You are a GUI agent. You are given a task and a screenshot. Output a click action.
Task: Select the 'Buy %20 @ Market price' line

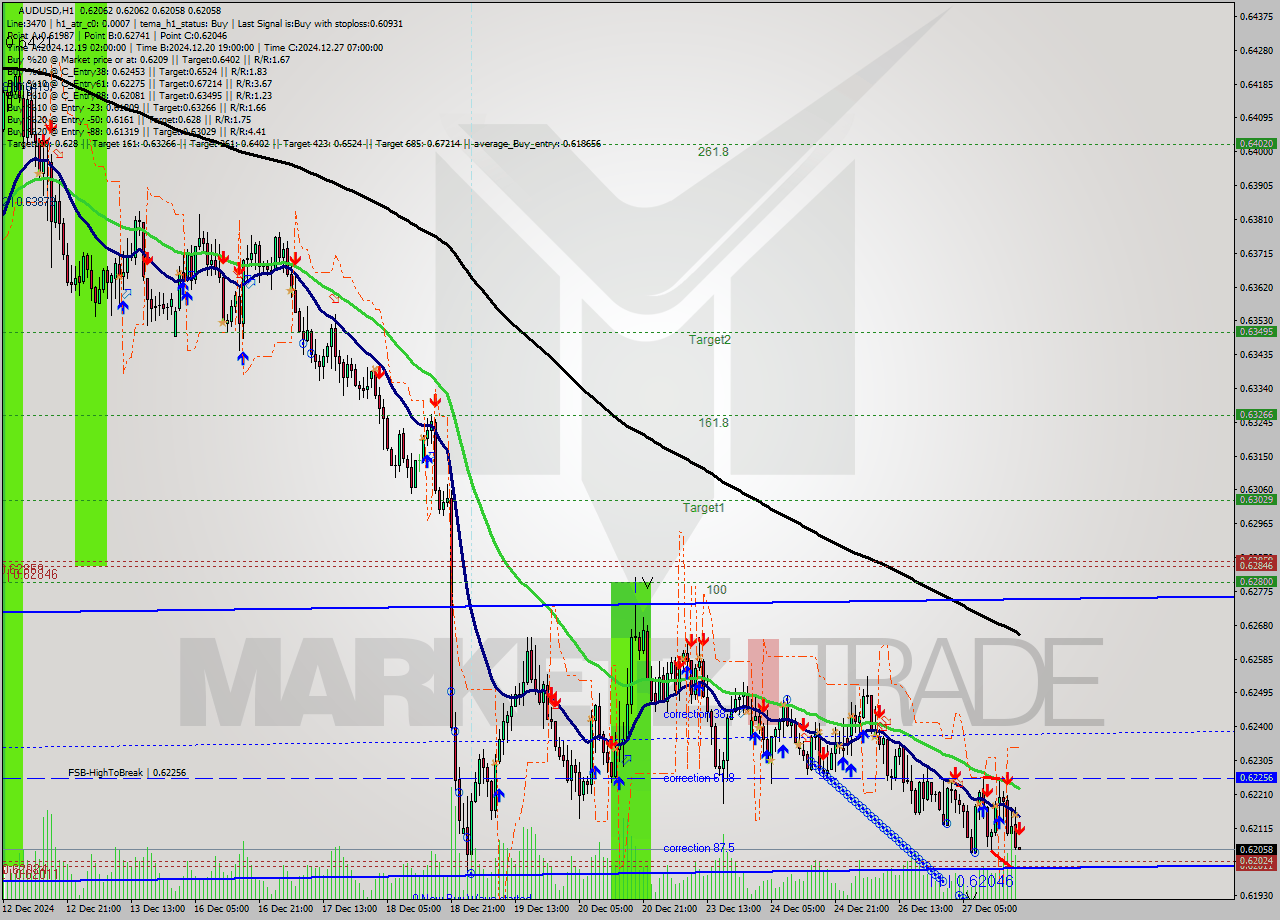click(x=148, y=60)
